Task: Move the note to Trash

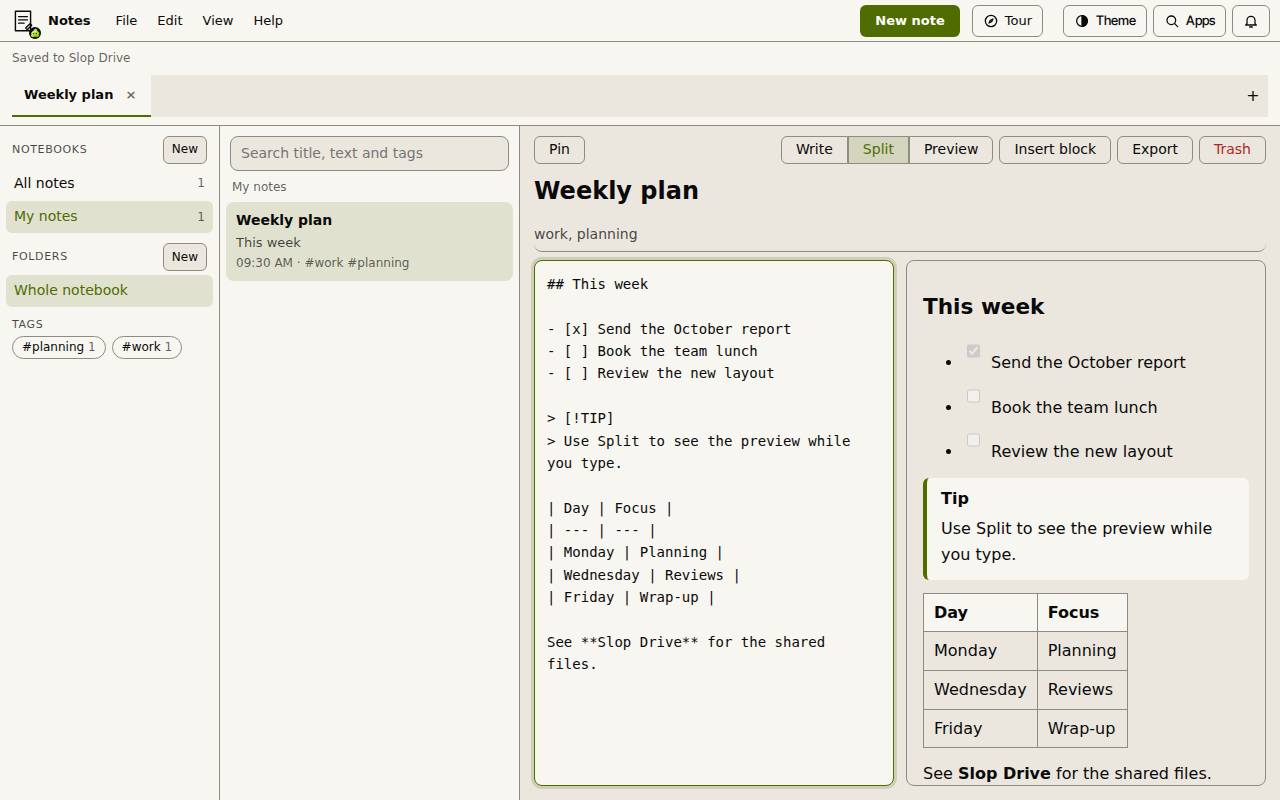Action: click(x=1232, y=150)
